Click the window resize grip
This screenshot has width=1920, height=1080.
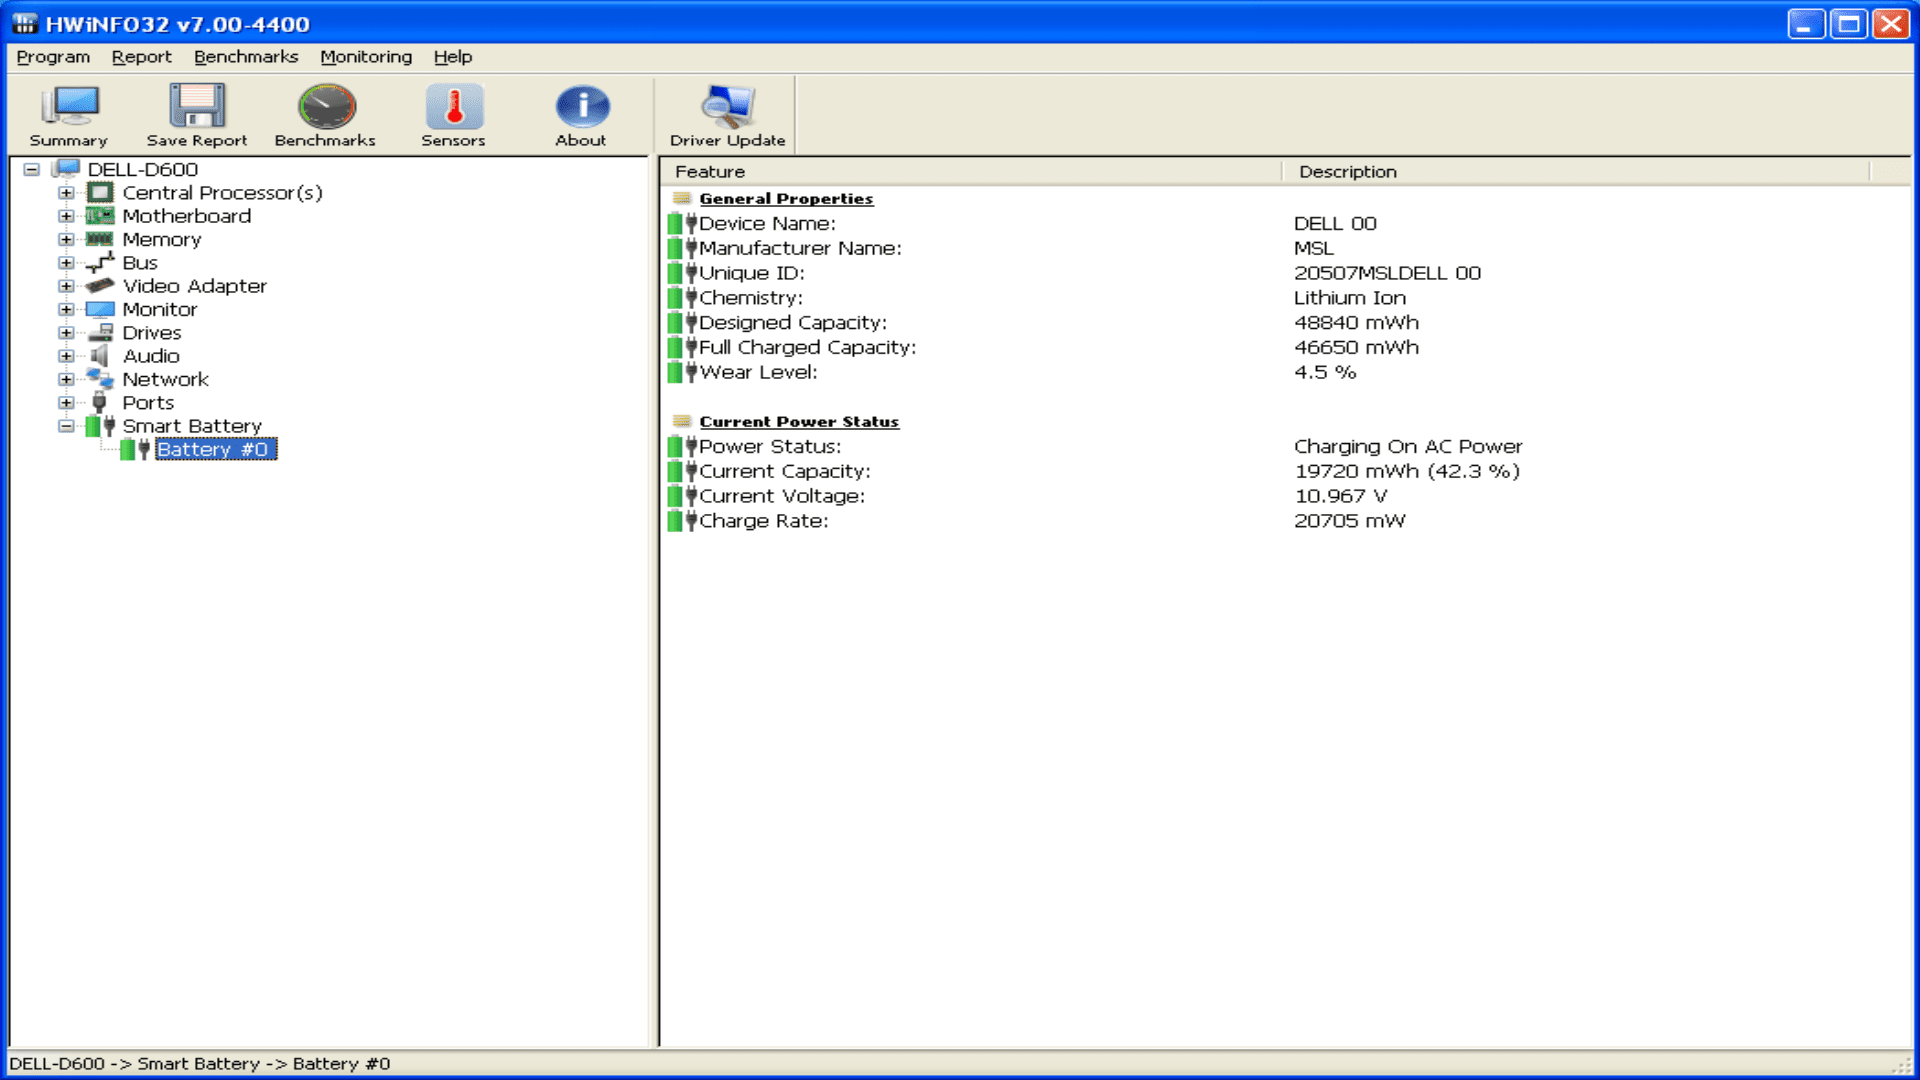[x=1901, y=1066]
